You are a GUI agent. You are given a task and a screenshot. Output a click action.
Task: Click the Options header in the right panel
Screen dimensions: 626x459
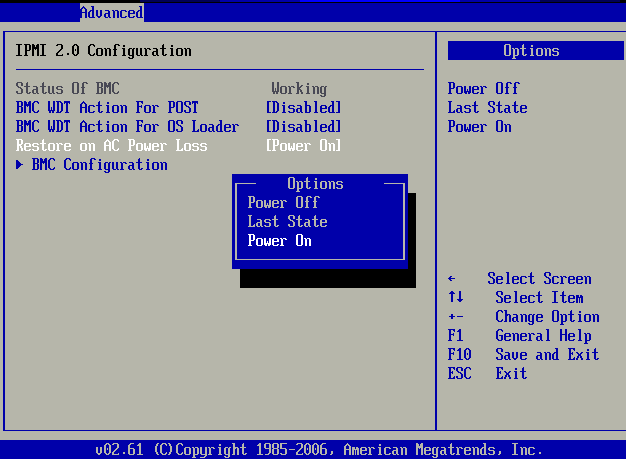click(x=531, y=51)
